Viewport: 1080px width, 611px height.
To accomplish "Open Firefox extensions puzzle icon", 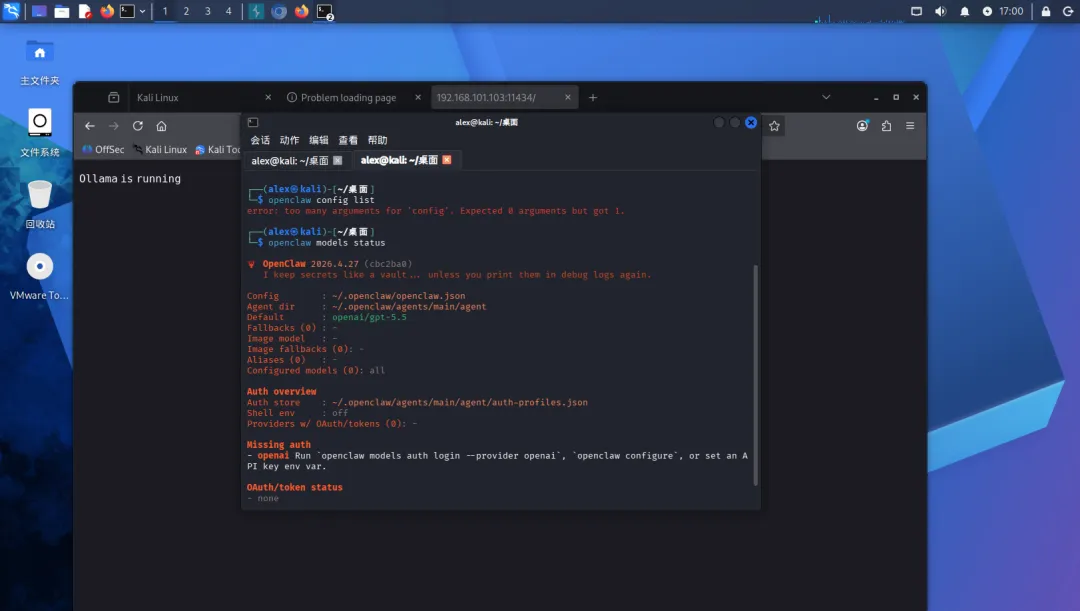I will coord(886,126).
